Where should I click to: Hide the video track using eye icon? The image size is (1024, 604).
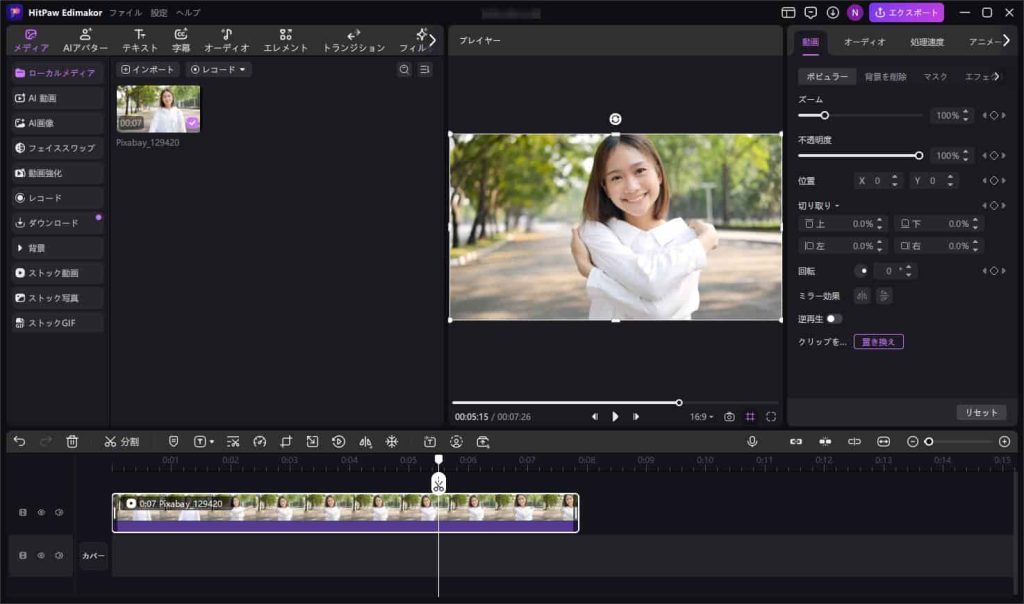point(41,512)
